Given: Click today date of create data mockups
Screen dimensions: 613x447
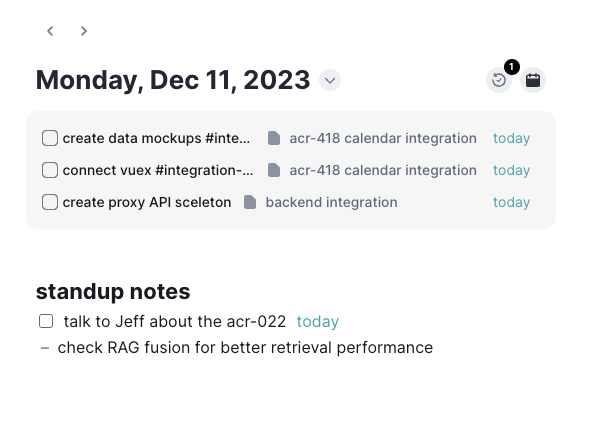Looking at the screenshot, I should coord(511,138).
